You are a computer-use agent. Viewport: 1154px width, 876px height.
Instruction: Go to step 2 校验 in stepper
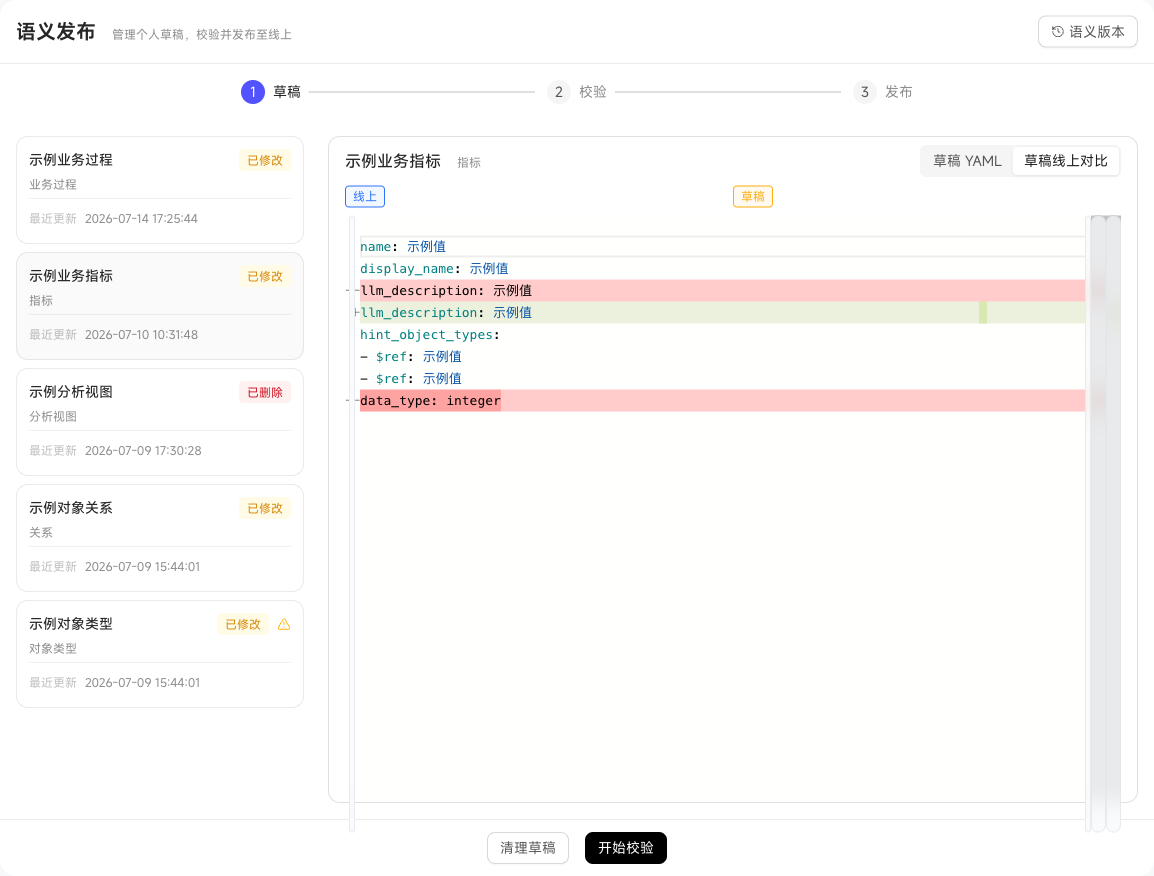559,92
